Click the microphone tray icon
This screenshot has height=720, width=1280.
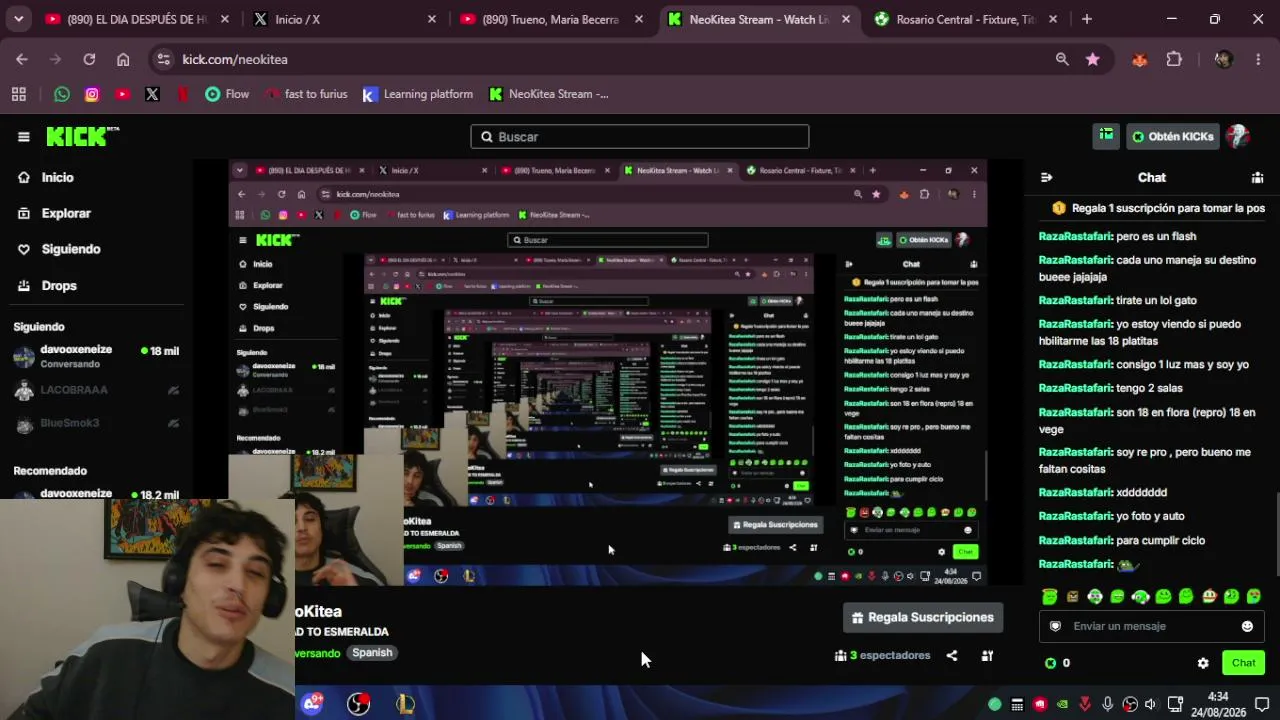tap(1107, 704)
